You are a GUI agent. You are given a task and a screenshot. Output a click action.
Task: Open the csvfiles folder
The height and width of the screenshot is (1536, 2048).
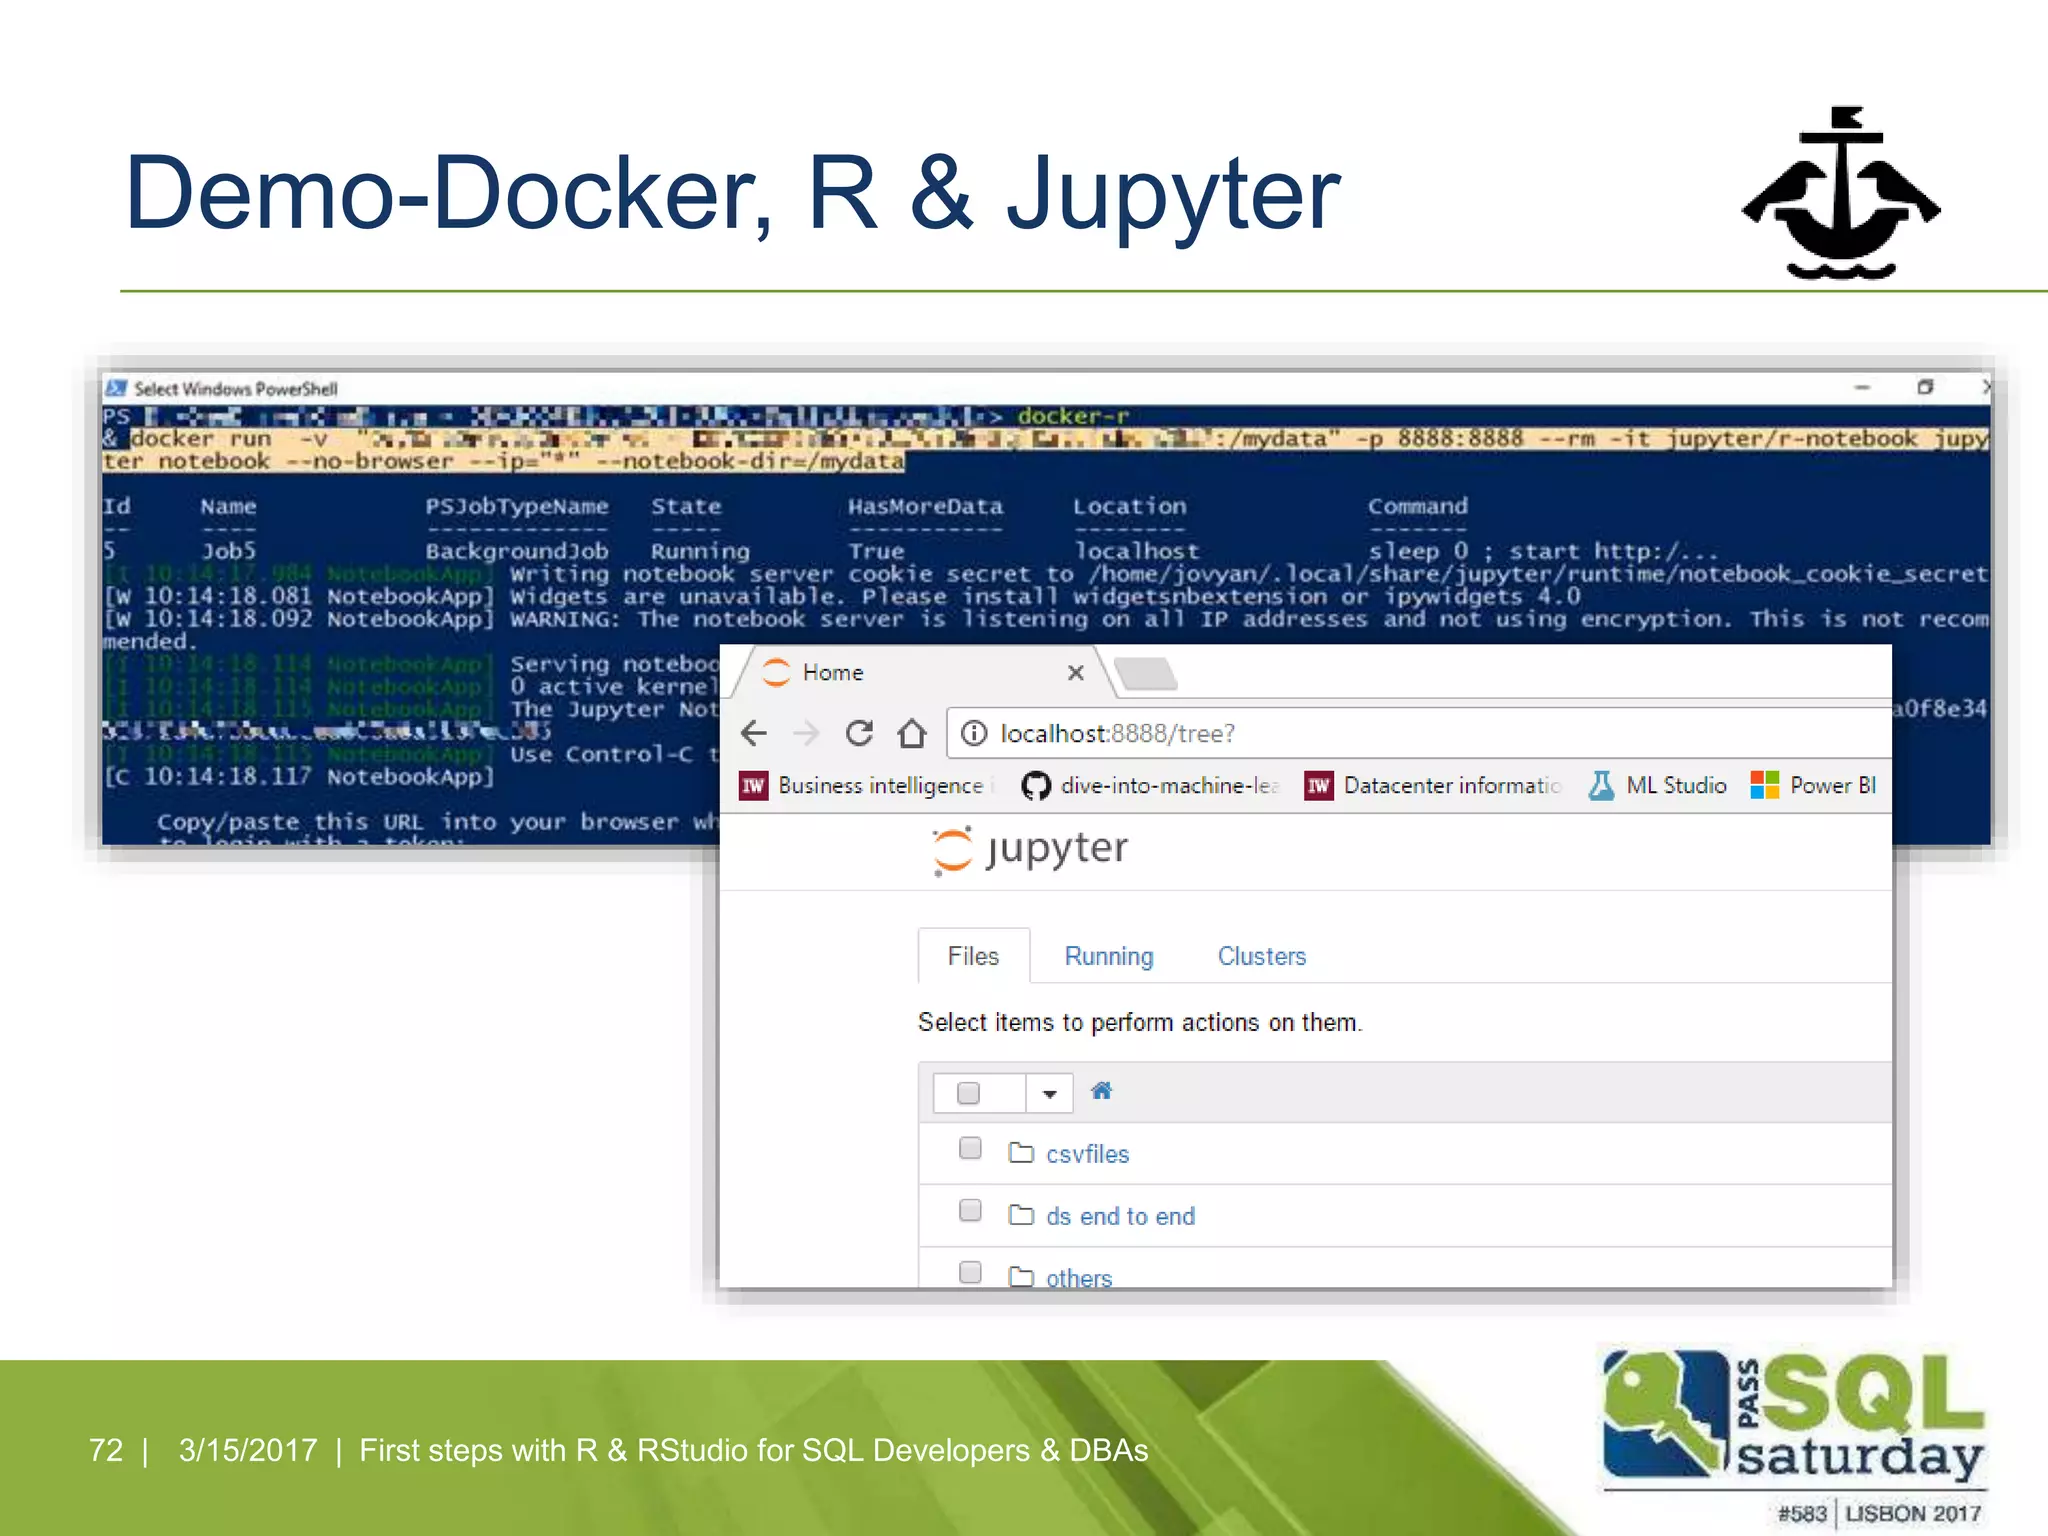(x=1087, y=1154)
